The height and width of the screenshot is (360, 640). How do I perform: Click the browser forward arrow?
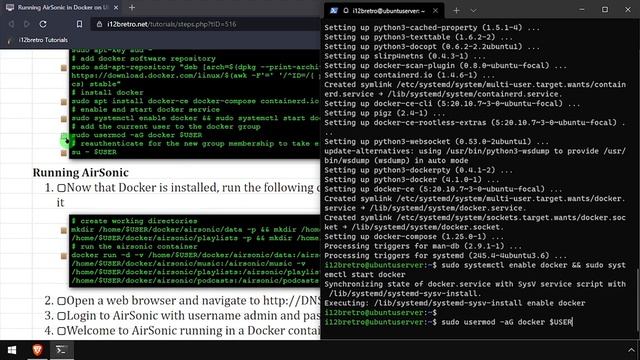click(x=27, y=24)
